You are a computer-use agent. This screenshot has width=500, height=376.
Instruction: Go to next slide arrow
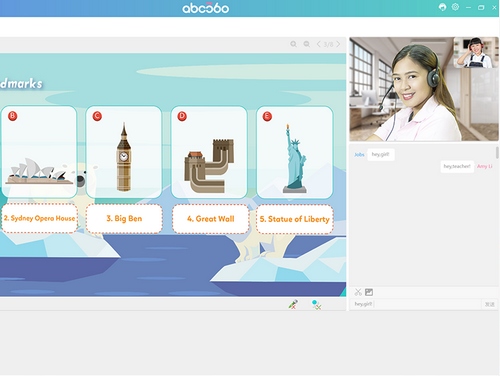[x=338, y=44]
